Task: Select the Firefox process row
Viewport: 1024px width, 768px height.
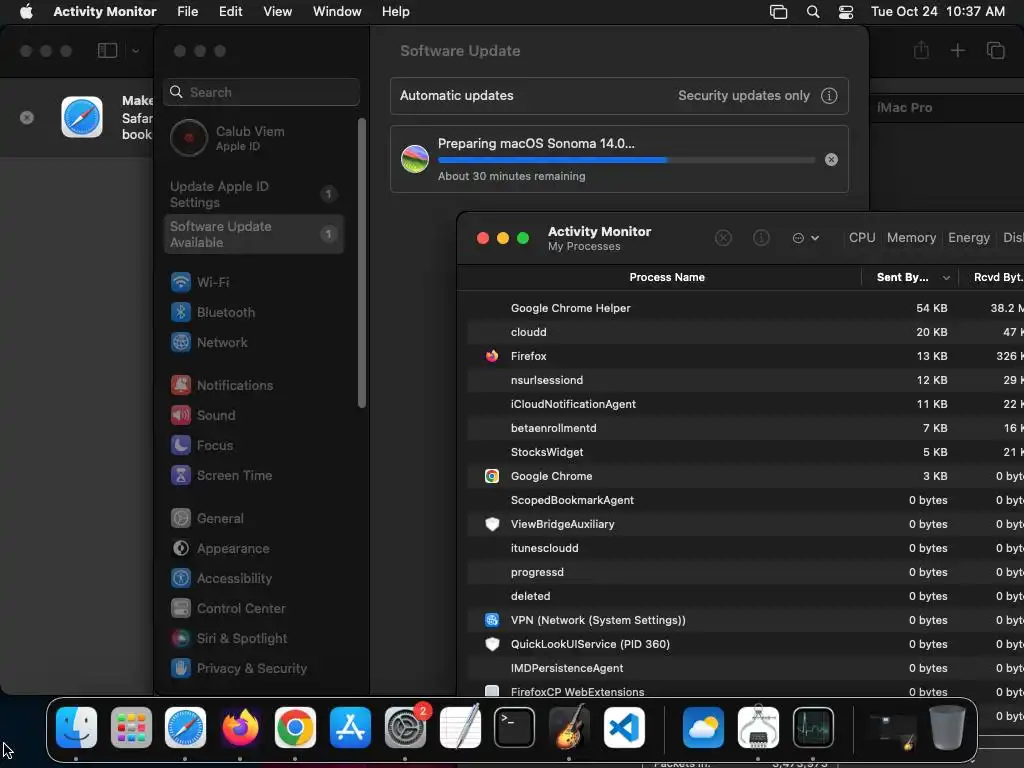Action: (x=745, y=357)
